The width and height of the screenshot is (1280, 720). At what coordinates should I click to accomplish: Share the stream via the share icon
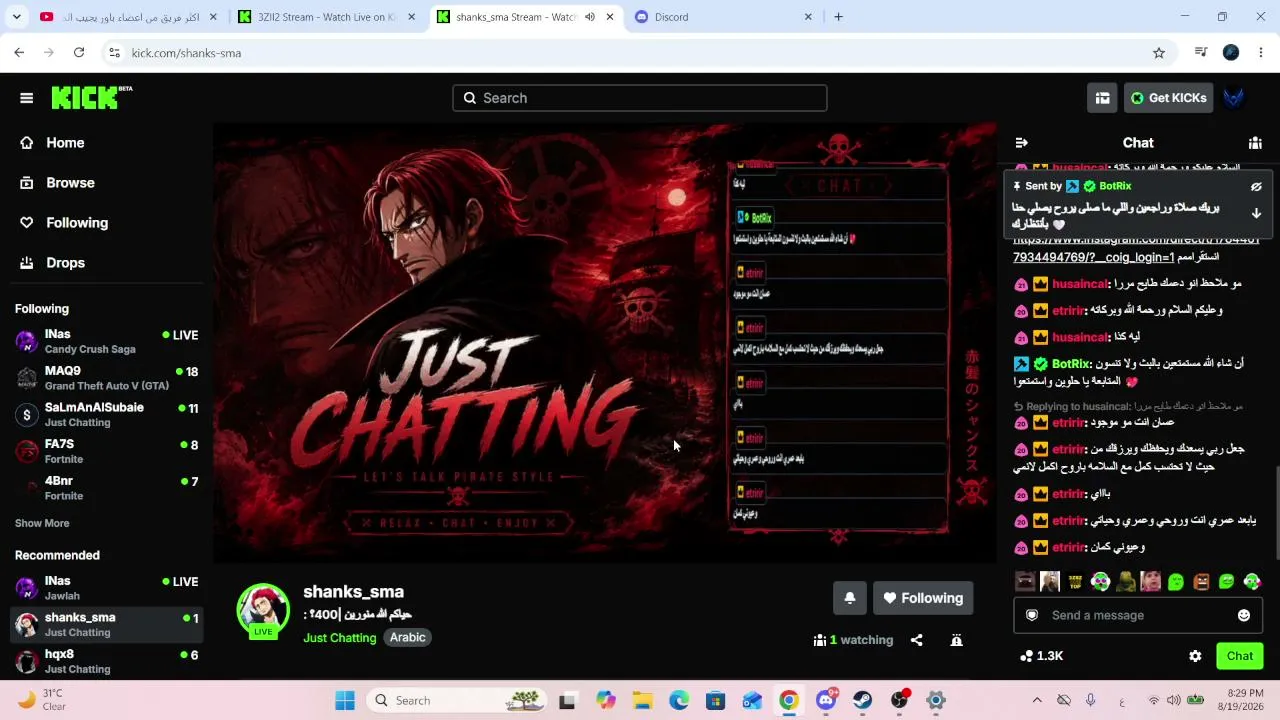click(917, 640)
